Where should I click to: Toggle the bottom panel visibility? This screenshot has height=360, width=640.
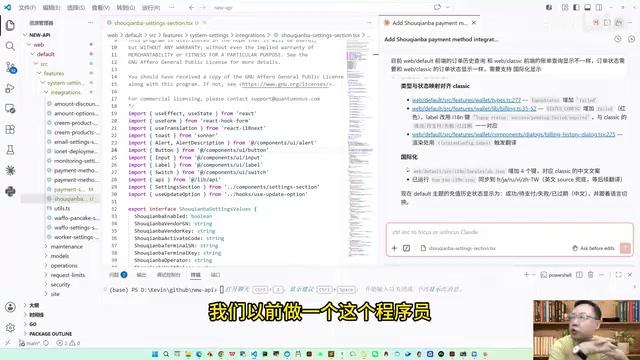tap(587, 7)
